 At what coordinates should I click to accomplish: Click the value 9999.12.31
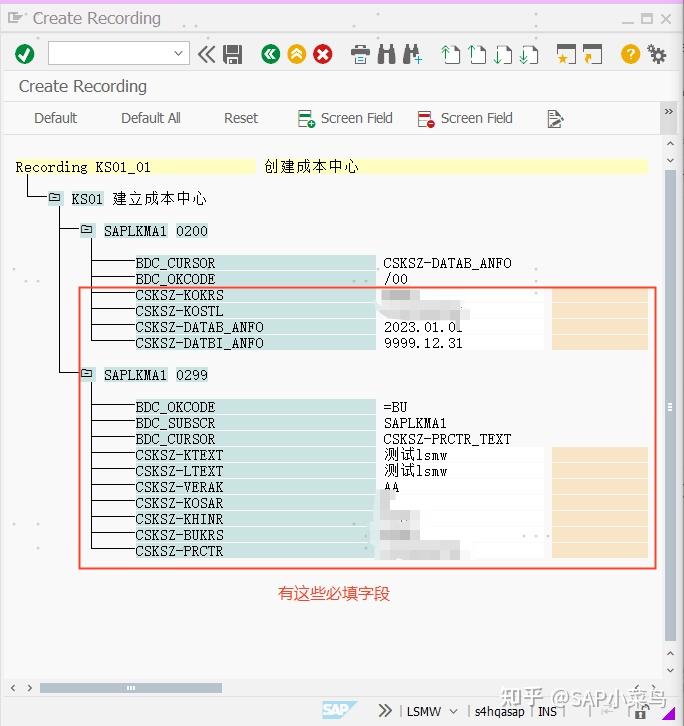[x=423, y=343]
